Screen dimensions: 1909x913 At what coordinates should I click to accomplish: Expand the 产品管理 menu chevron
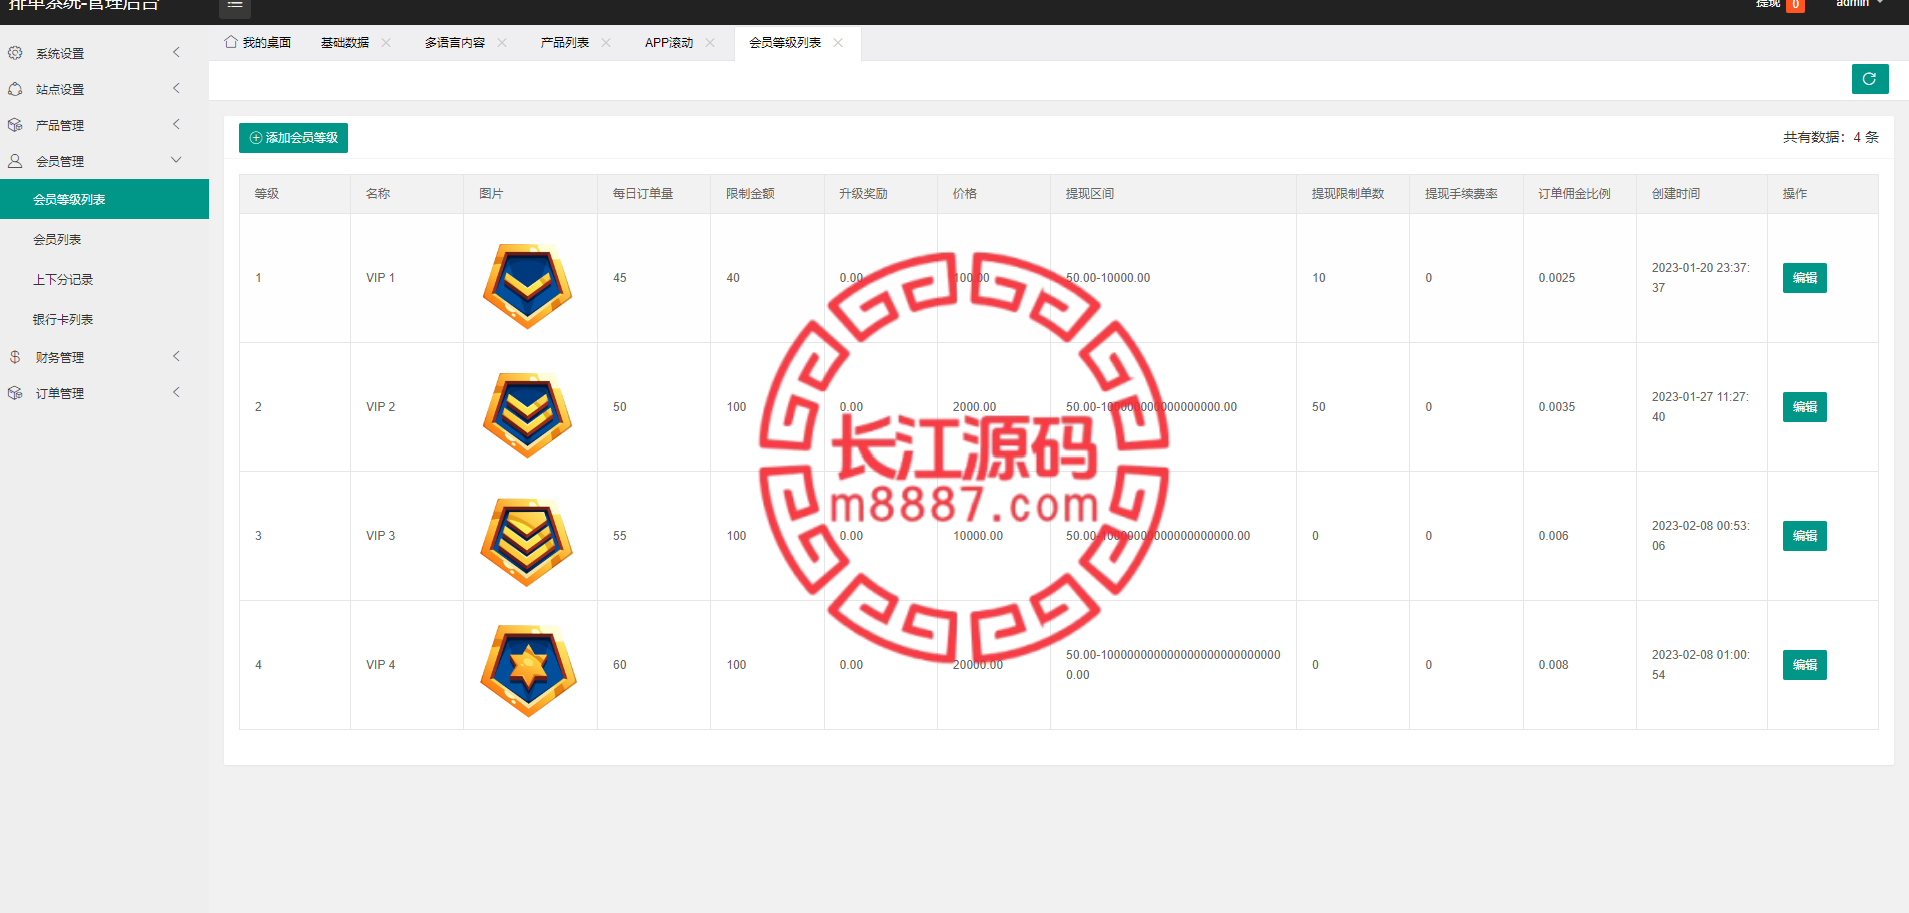point(176,124)
